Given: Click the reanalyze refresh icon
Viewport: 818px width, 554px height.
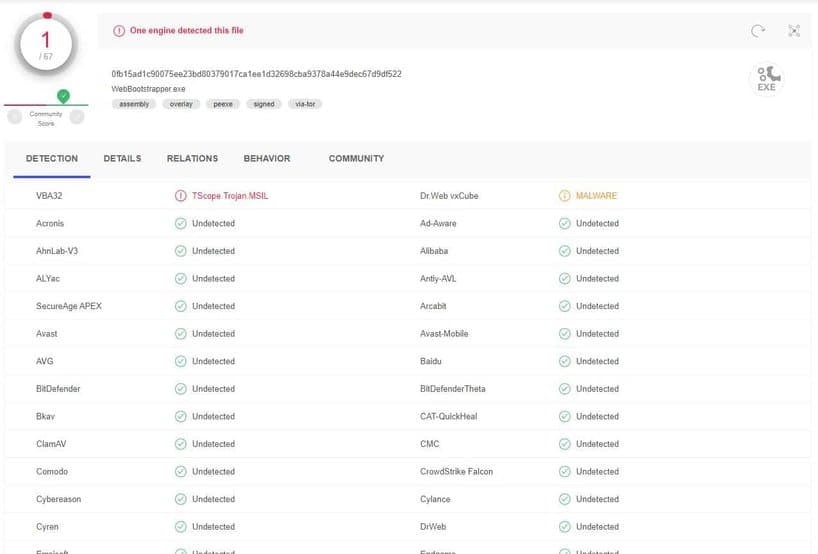Looking at the screenshot, I should click(x=757, y=31).
